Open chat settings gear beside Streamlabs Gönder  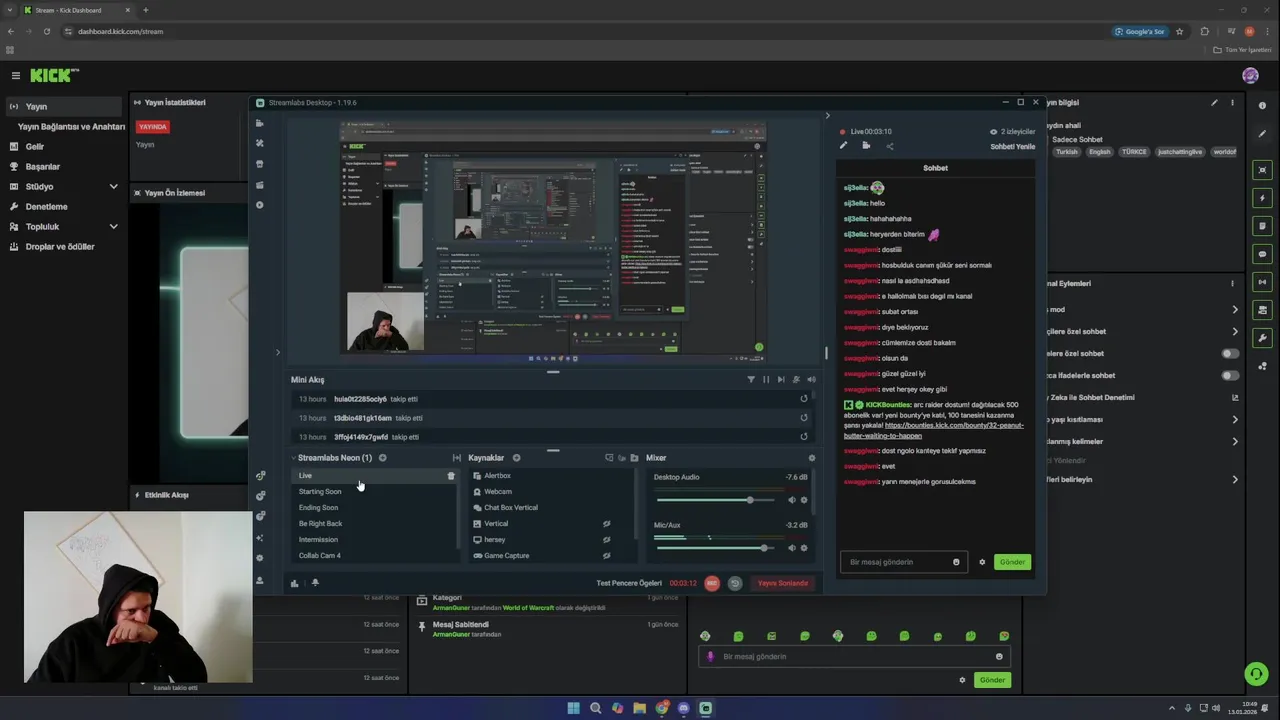click(x=982, y=562)
